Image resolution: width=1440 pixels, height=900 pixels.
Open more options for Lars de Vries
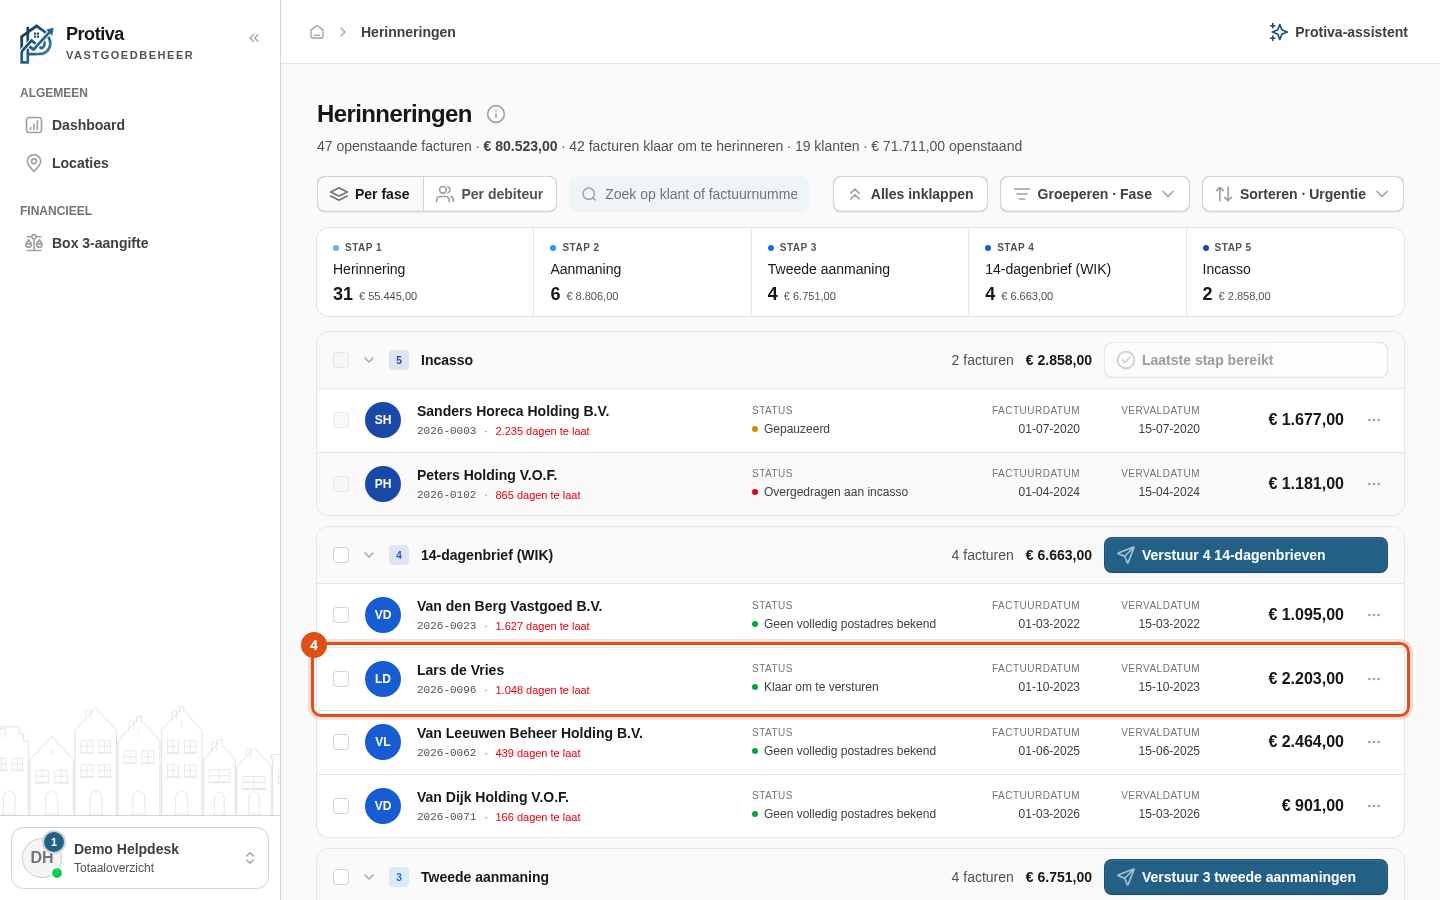click(x=1374, y=679)
